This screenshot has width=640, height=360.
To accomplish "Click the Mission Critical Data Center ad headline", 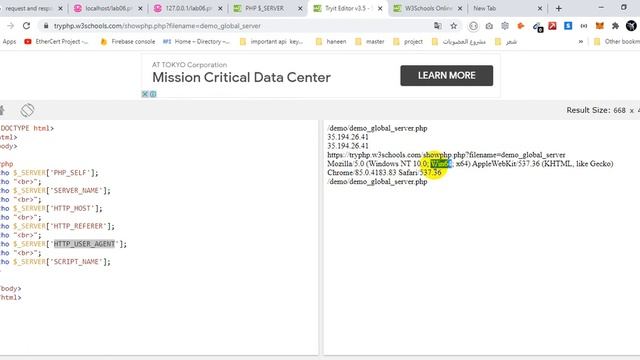I will coord(241,78).
